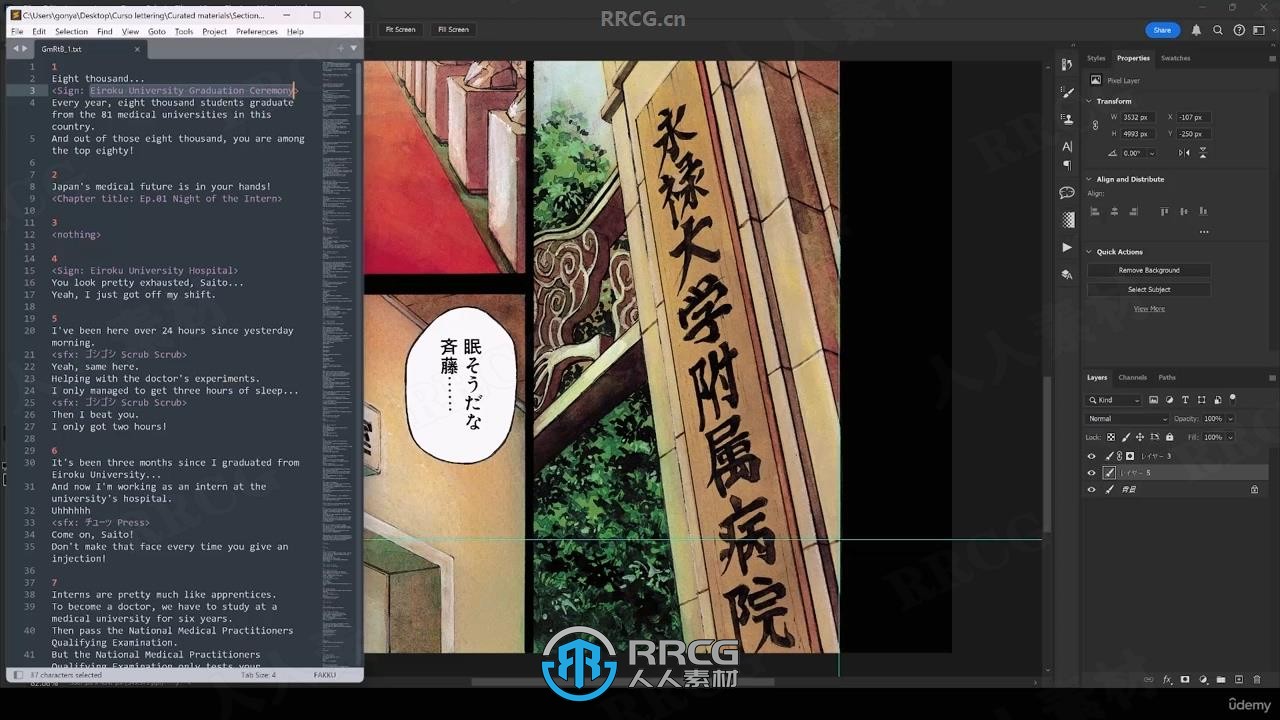Screen dimensions: 1280x720
Task: Align right edges in Properties
Action: 1133,211
